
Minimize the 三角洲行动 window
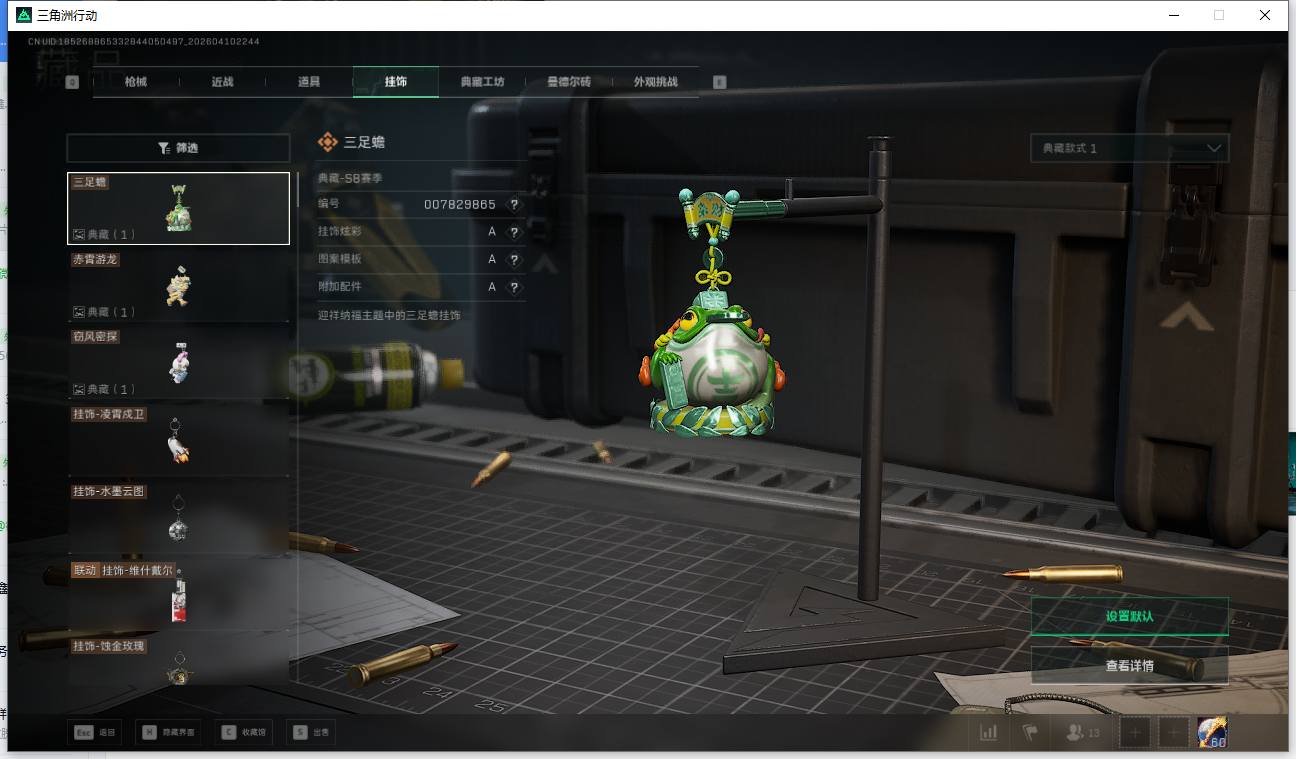pyautogui.click(x=1172, y=15)
